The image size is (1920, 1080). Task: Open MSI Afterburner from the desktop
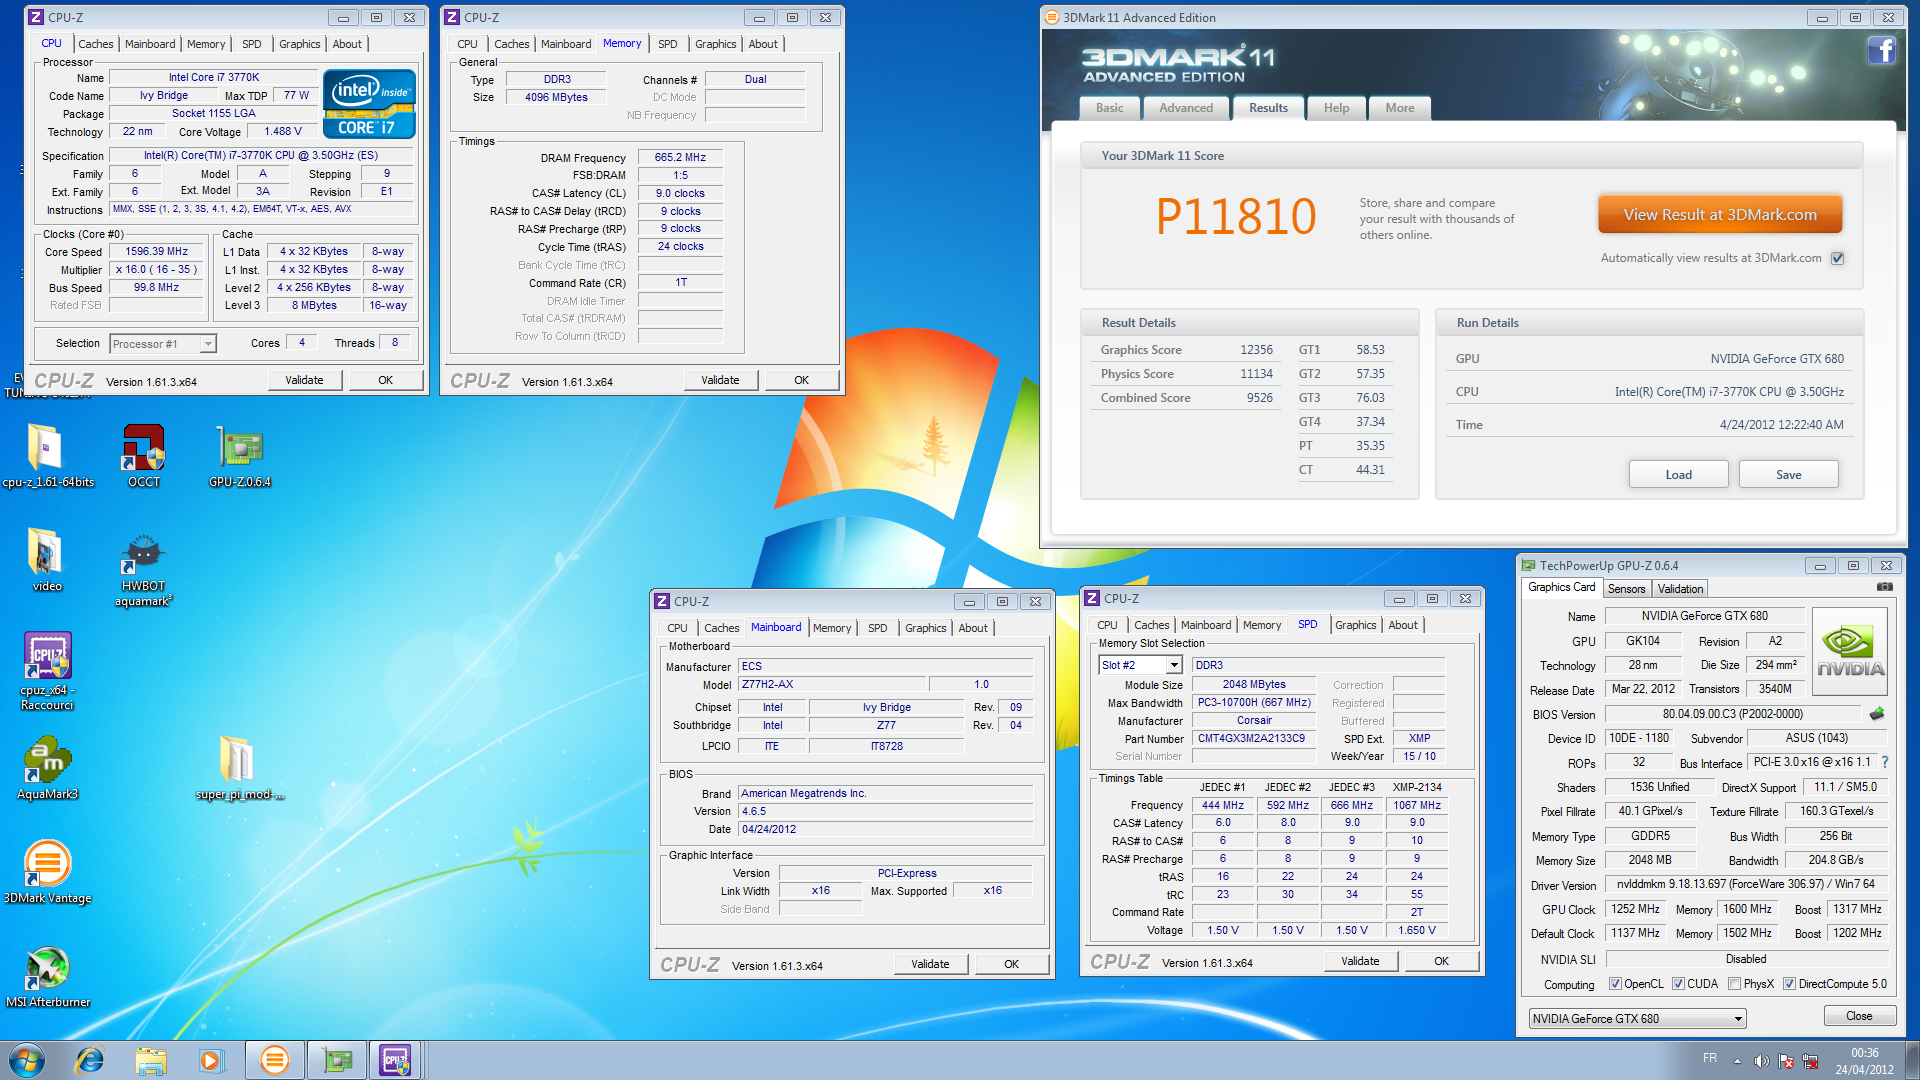[46, 976]
